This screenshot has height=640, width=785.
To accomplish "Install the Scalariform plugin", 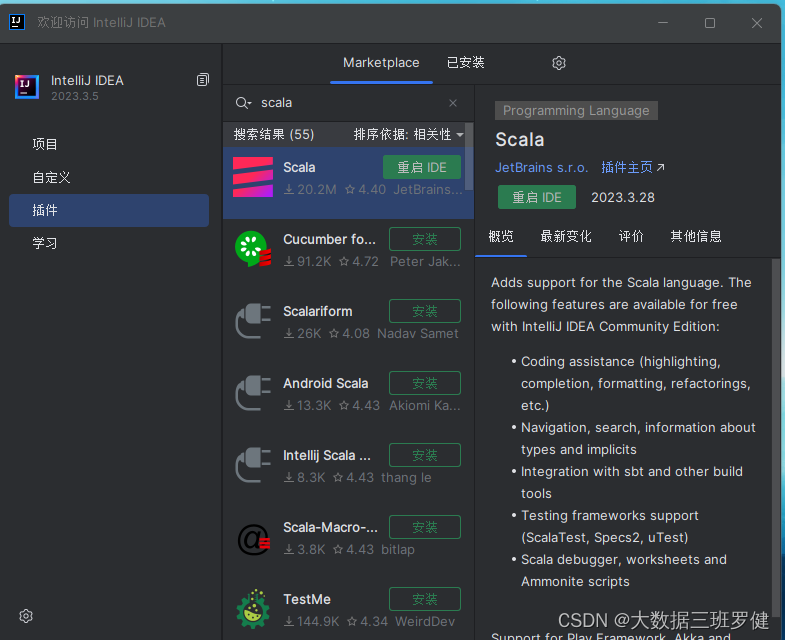I will pyautogui.click(x=425, y=311).
